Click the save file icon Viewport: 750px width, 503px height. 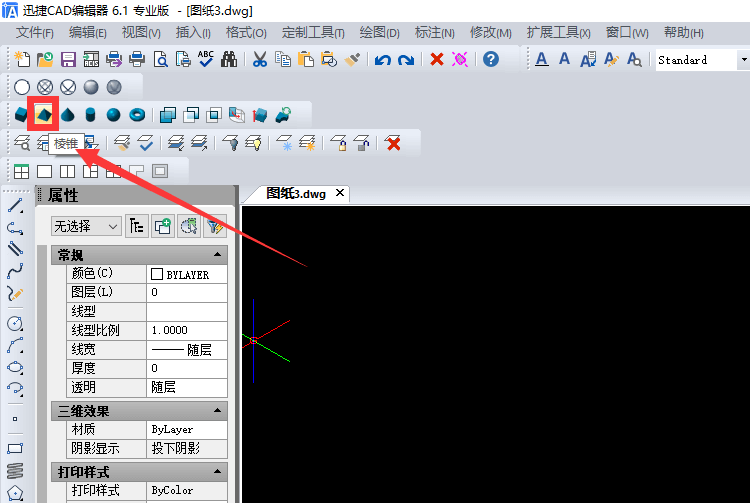(68, 60)
